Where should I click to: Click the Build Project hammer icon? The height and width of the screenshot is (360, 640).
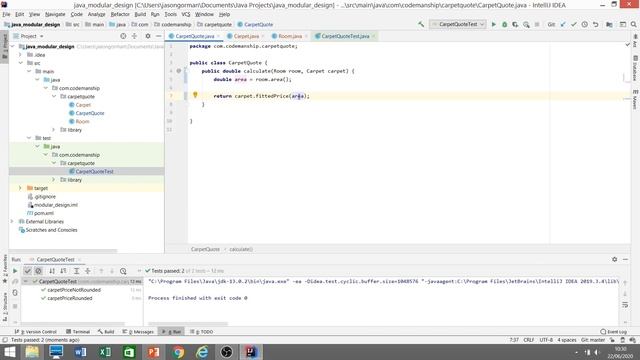[x=421, y=24]
